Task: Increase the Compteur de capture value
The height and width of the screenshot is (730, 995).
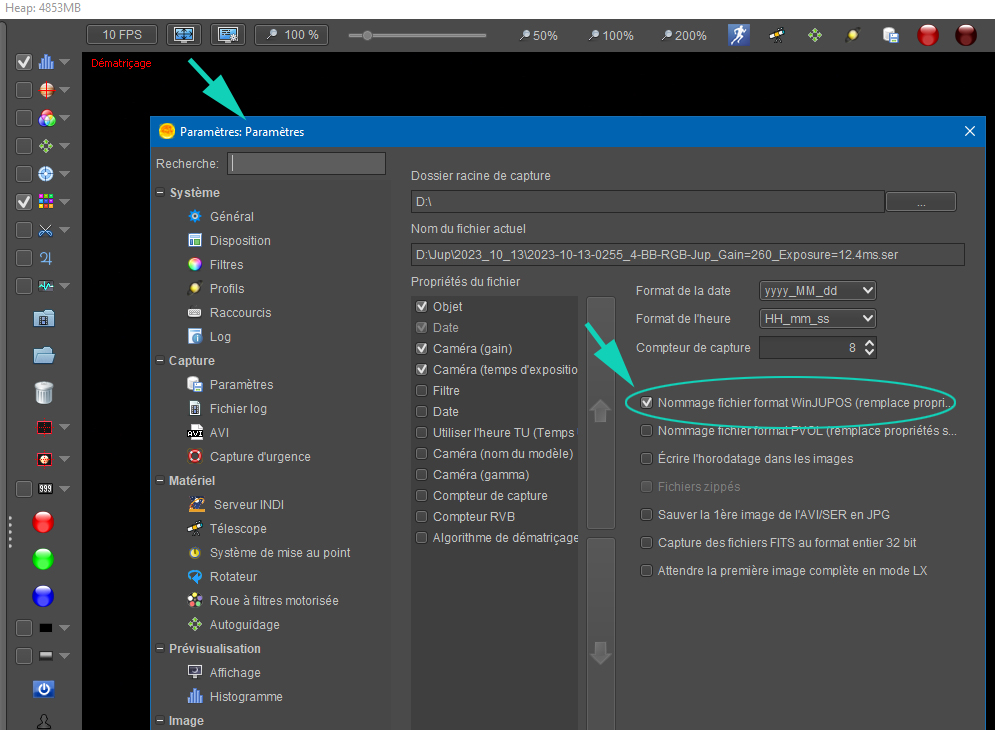Action: tap(869, 343)
